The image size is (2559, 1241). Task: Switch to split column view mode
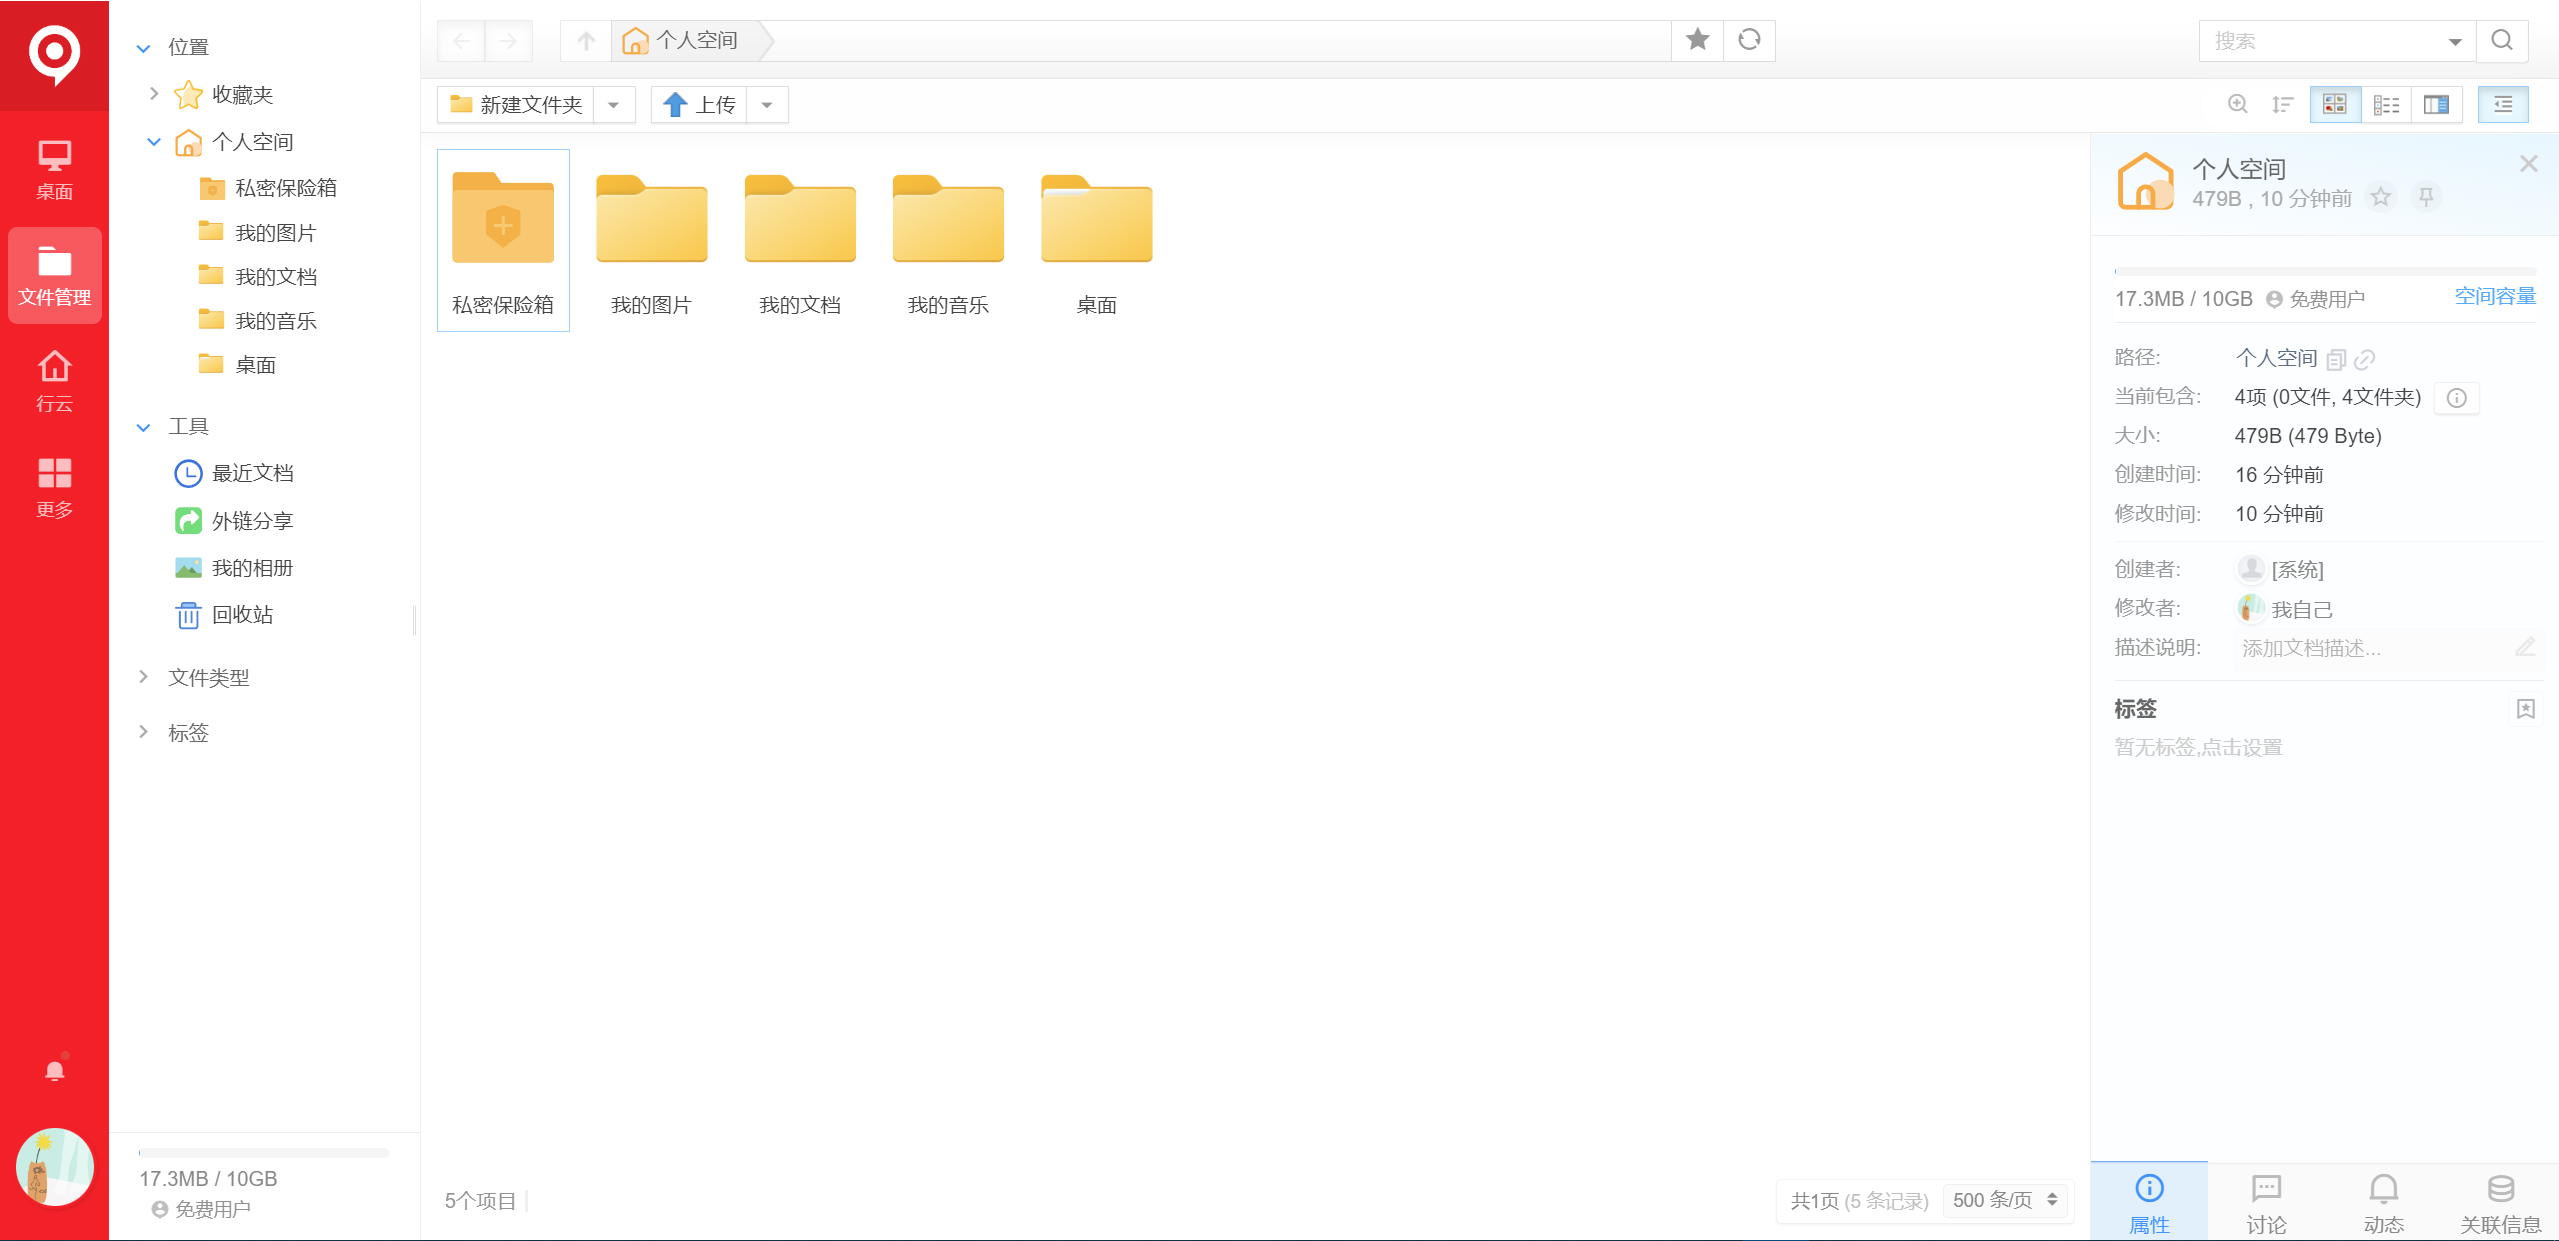[2436, 105]
